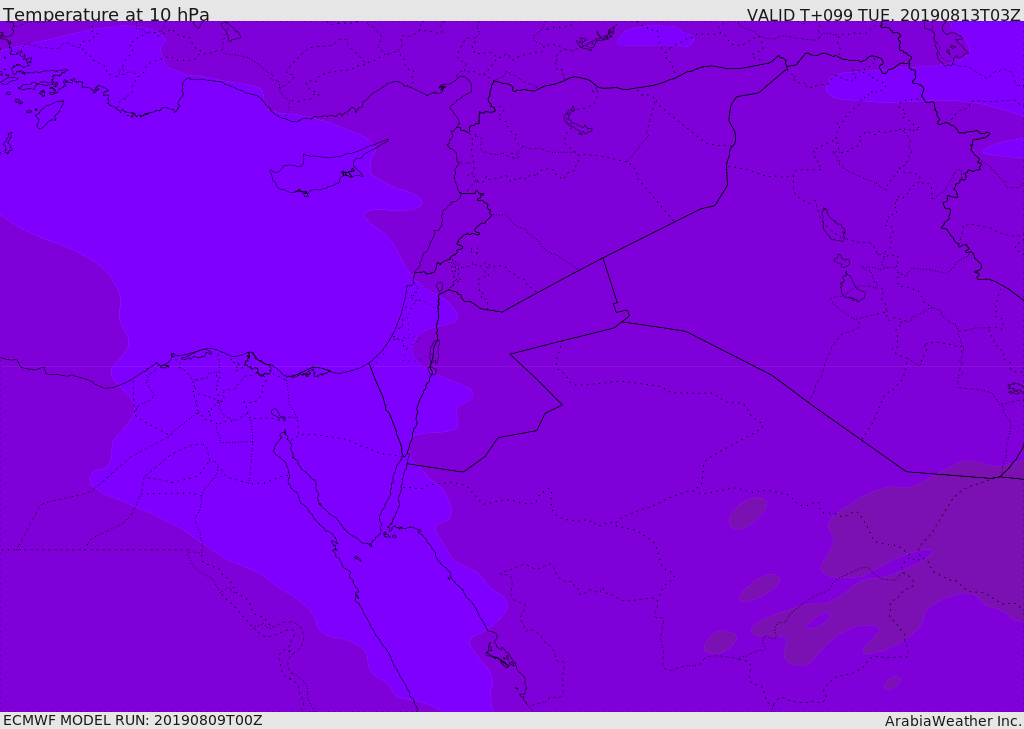Click the 'Temperature at 10 hPa' title text
Viewport: 1024px width, 729px height.
(x=106, y=14)
